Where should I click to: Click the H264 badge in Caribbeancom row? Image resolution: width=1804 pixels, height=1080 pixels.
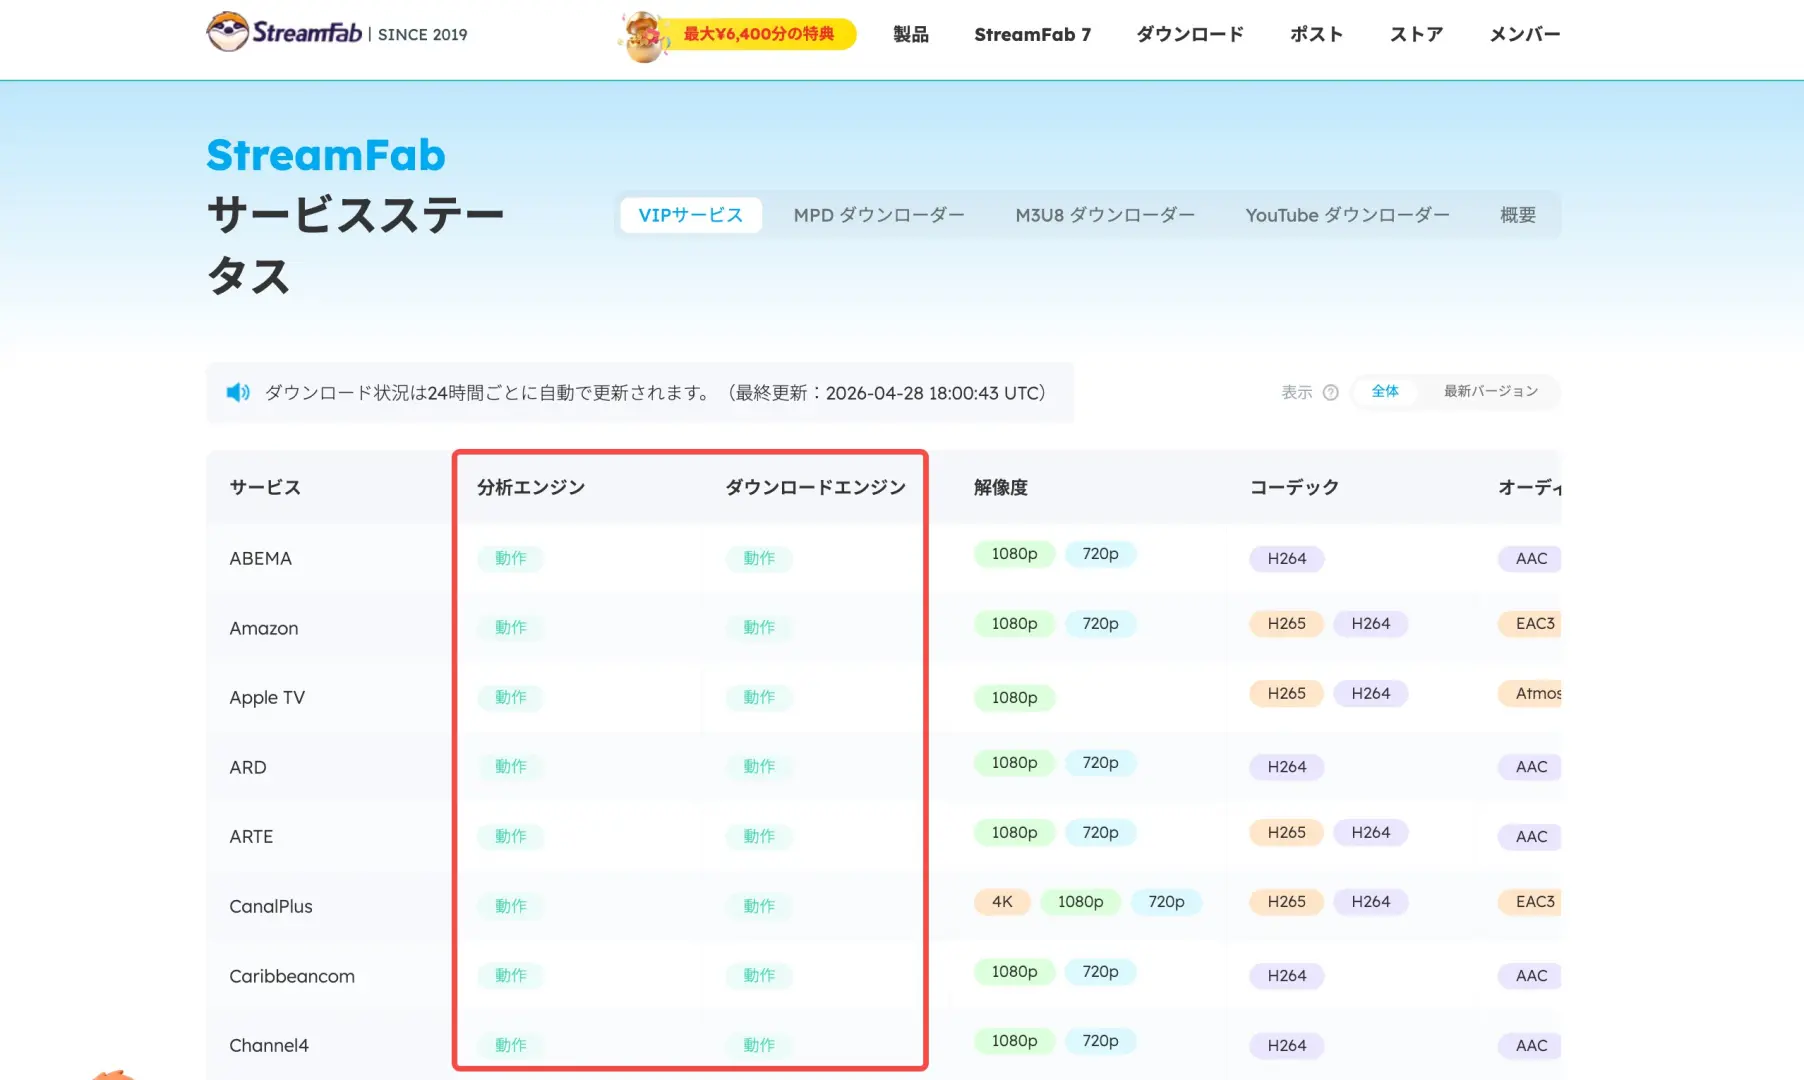(1287, 976)
